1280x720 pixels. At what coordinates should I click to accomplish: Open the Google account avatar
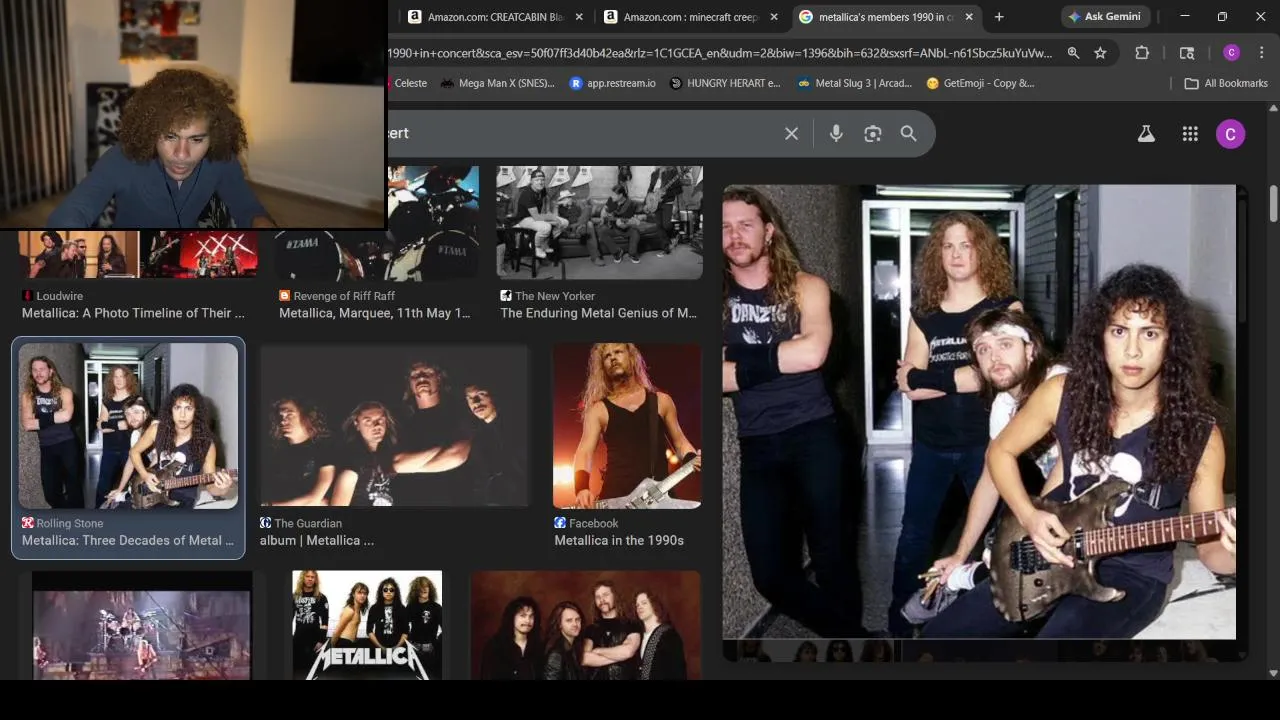[x=1231, y=133]
